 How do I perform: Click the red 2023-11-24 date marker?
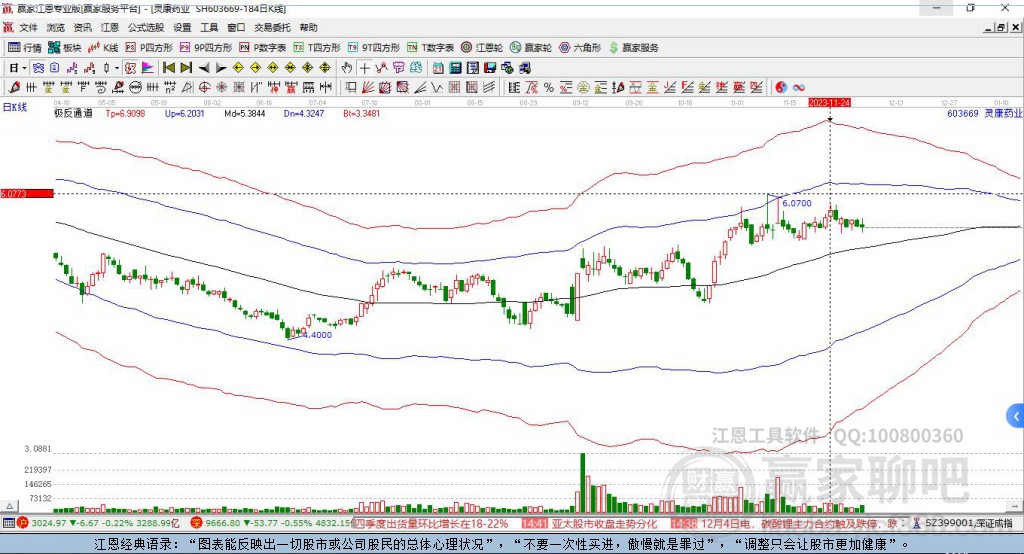(829, 103)
